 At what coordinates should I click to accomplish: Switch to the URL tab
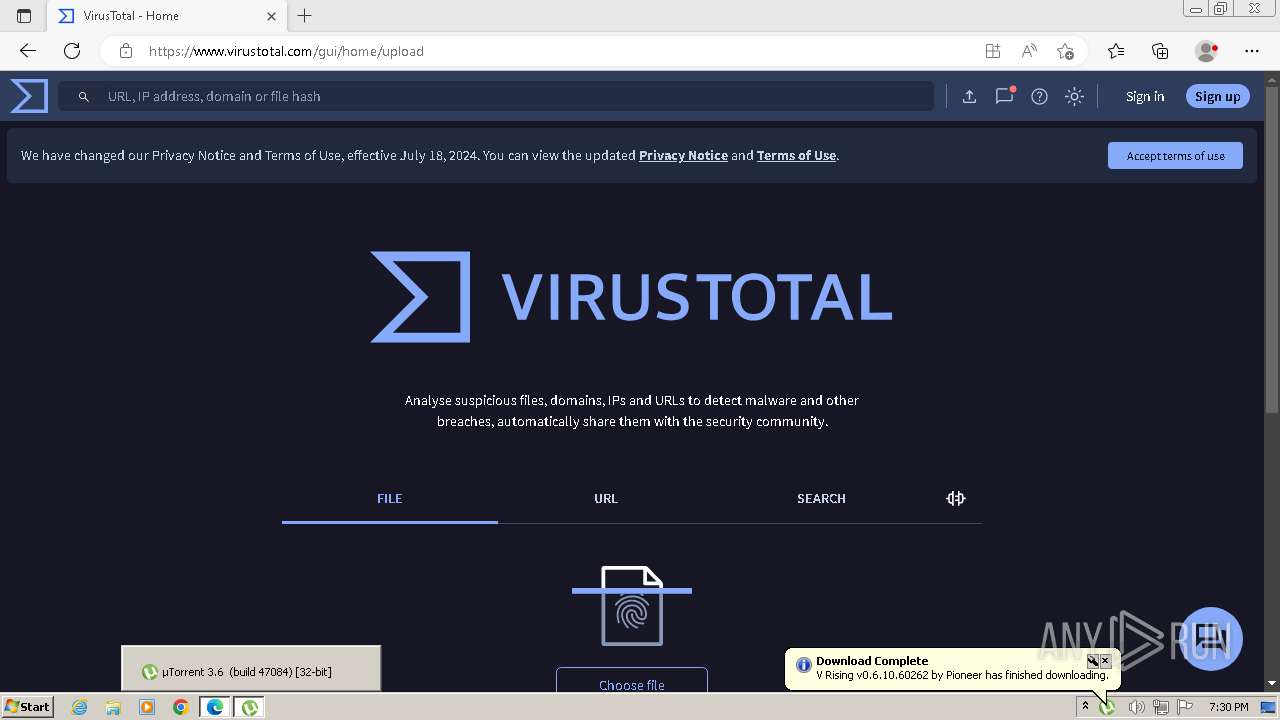pos(606,498)
